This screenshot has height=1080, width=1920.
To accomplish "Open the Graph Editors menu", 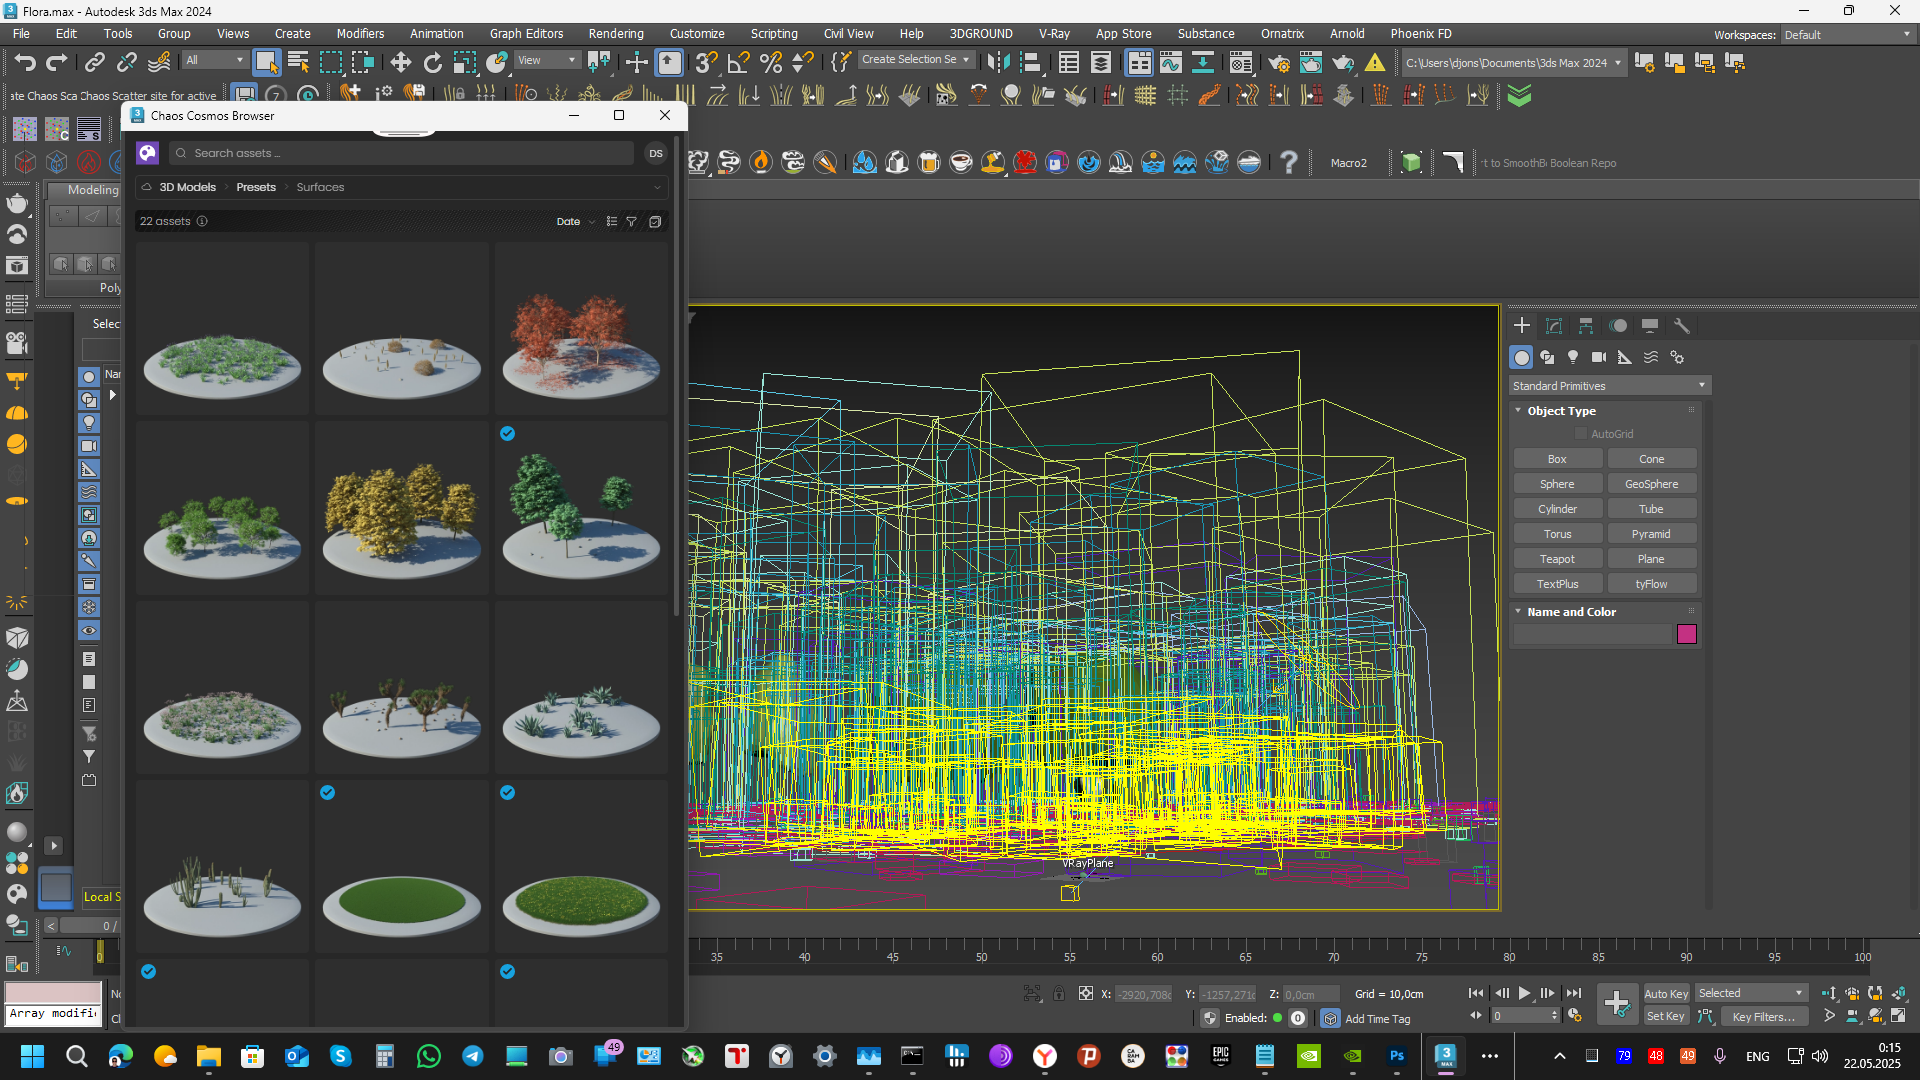I will click(x=526, y=34).
